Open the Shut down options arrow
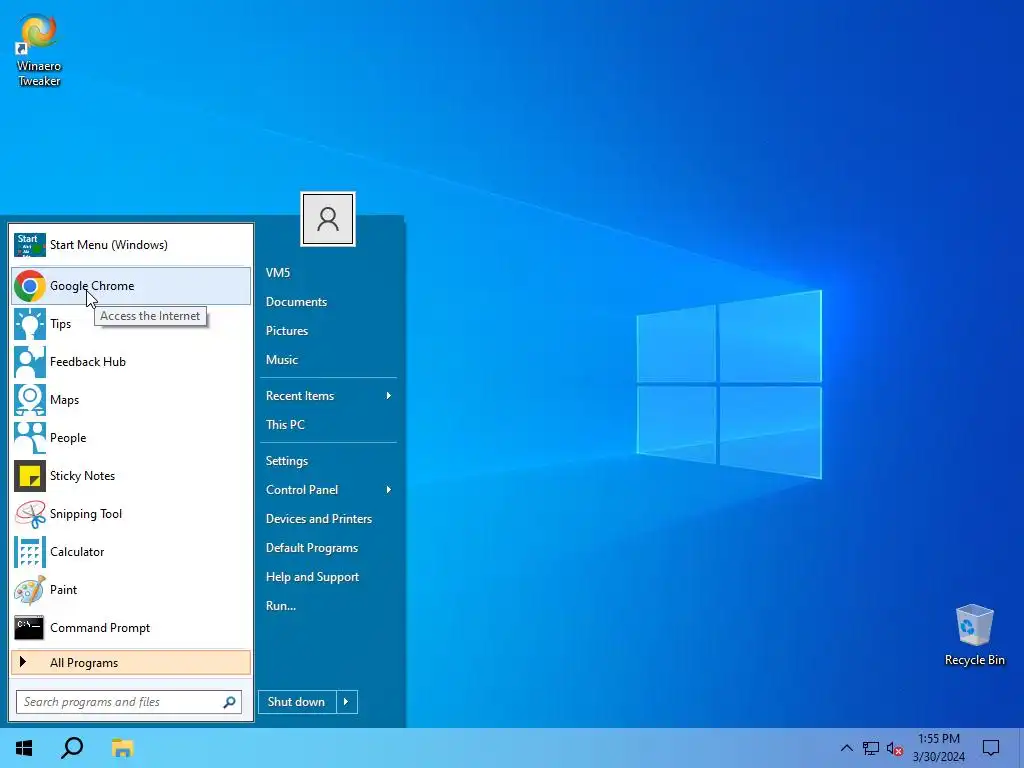 coord(347,702)
